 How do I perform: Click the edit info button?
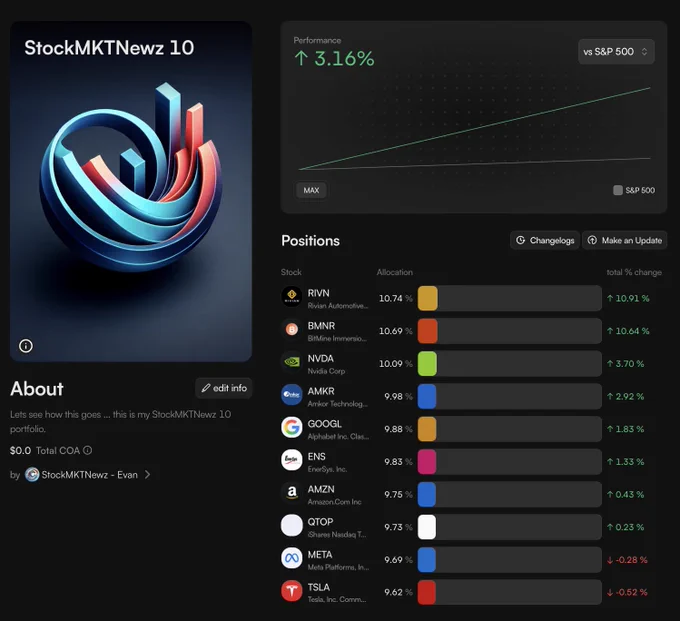tap(224, 388)
